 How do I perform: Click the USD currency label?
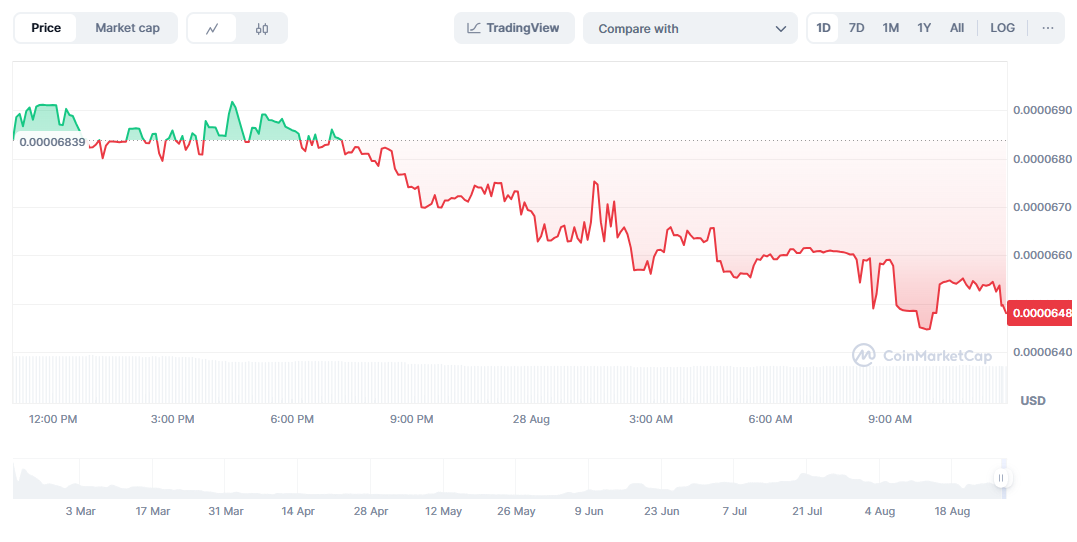coord(1032,400)
